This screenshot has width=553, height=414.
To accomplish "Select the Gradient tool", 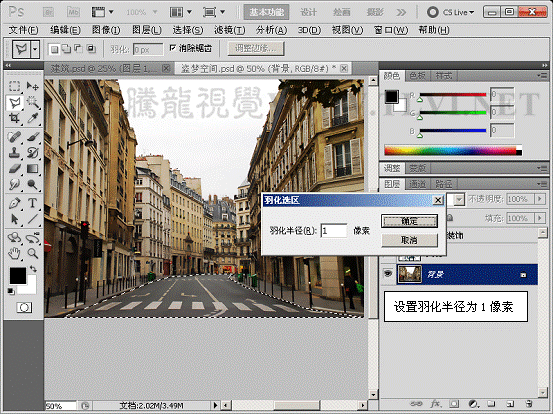I will (32, 169).
